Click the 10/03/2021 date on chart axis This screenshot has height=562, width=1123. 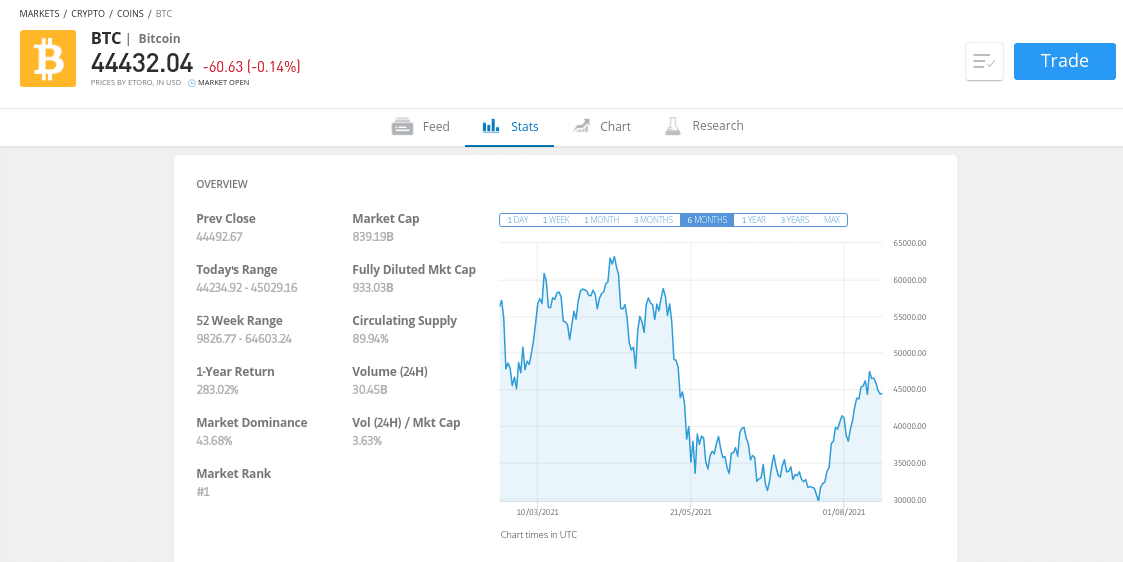pyautogui.click(x=537, y=512)
